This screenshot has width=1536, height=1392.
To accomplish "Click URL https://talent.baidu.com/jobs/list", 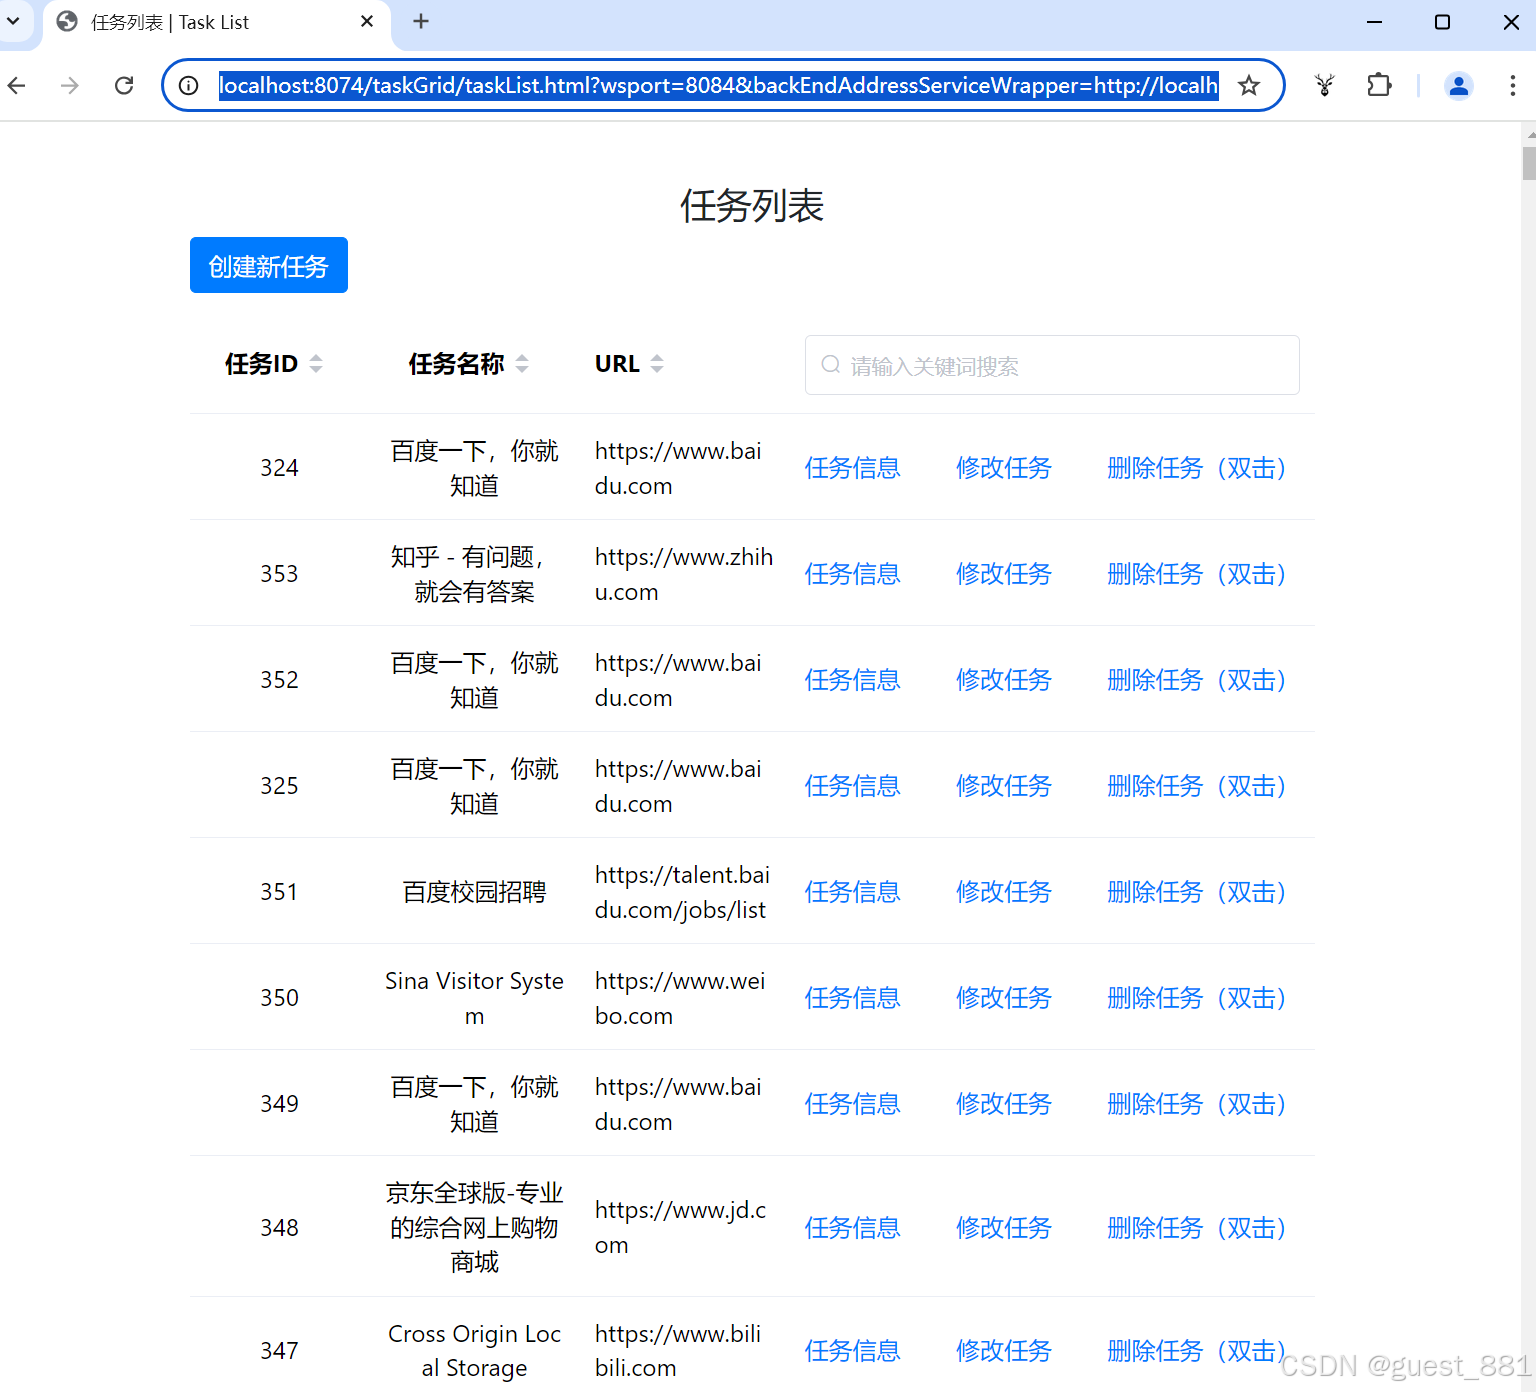I will (682, 892).
